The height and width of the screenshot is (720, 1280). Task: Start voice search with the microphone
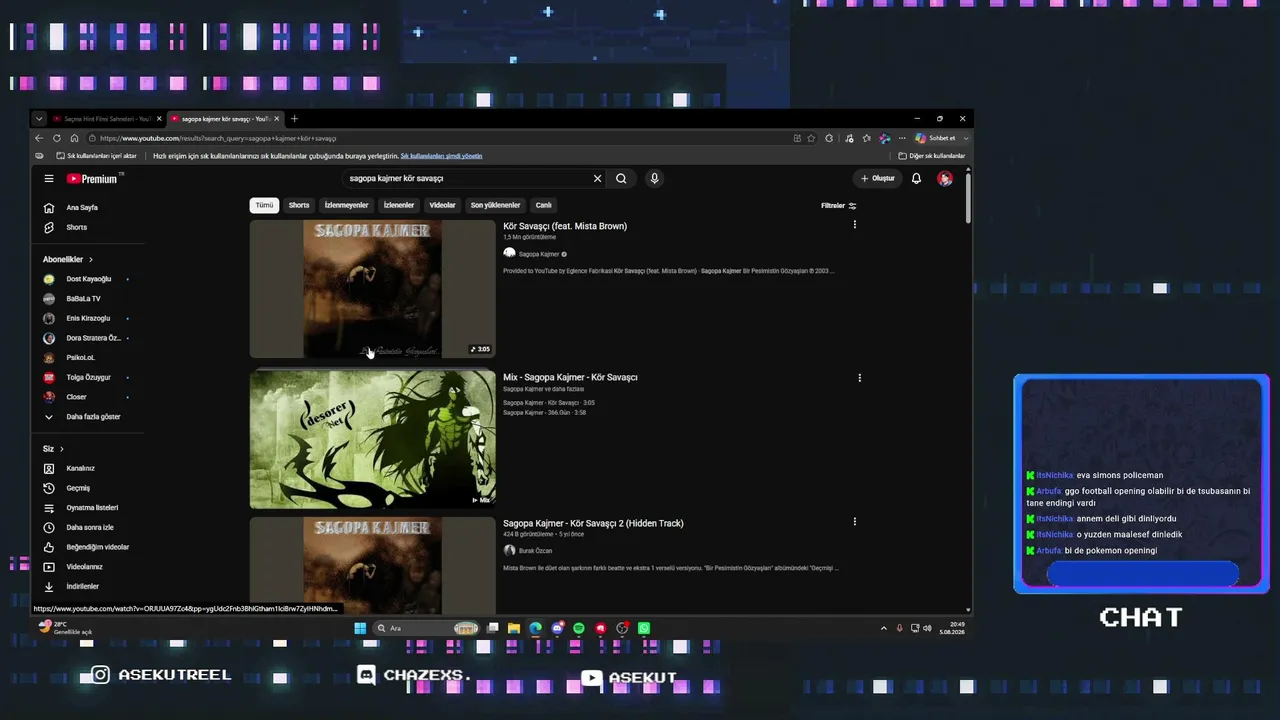pos(654,179)
